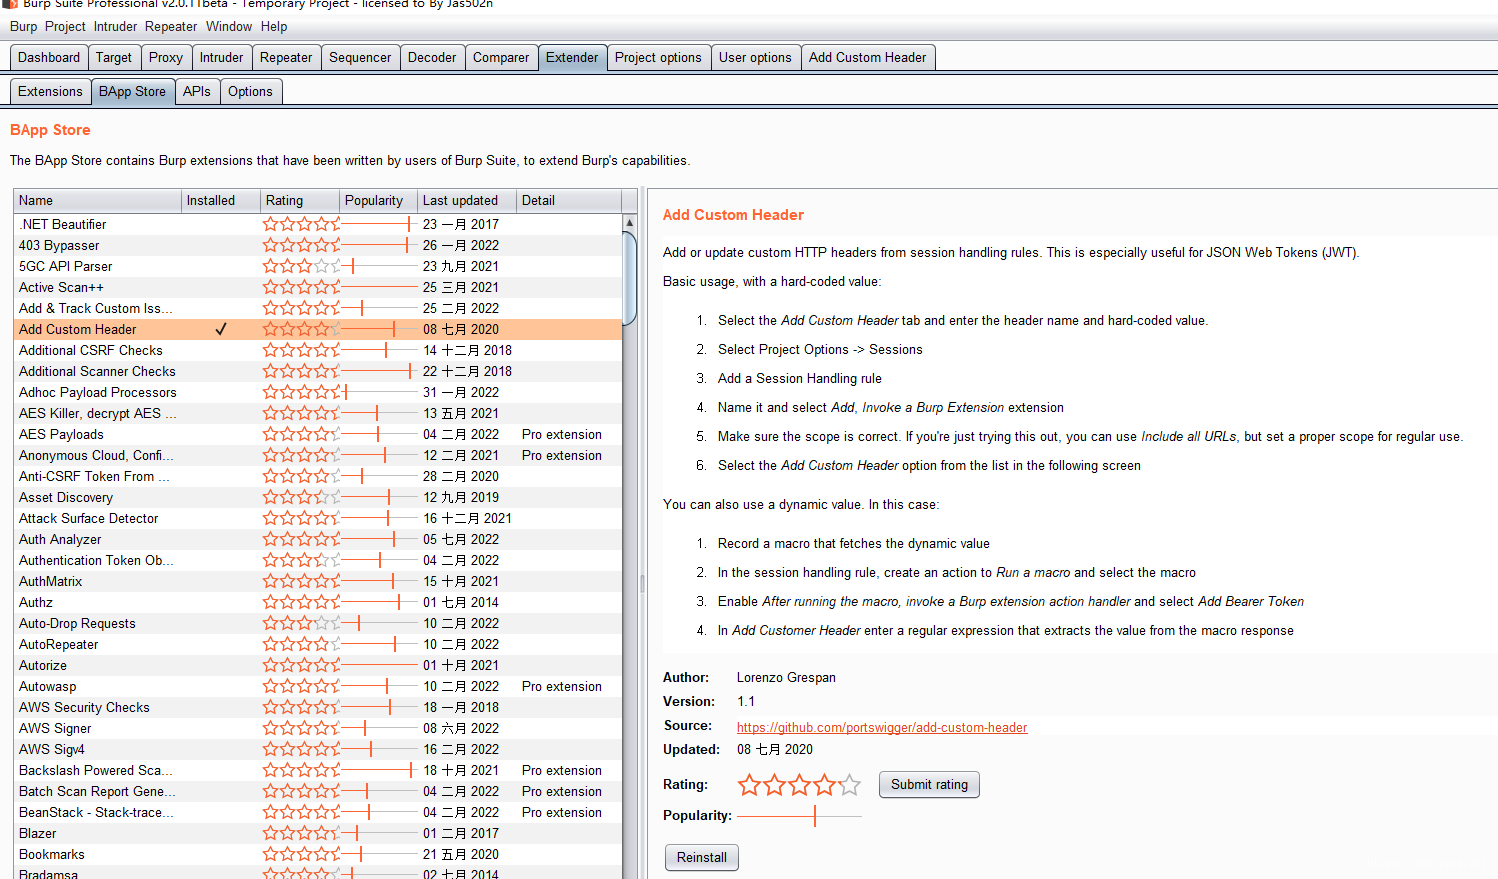This screenshot has width=1498, height=879.
Task: Switch to the Decoder tab
Action: tap(432, 58)
